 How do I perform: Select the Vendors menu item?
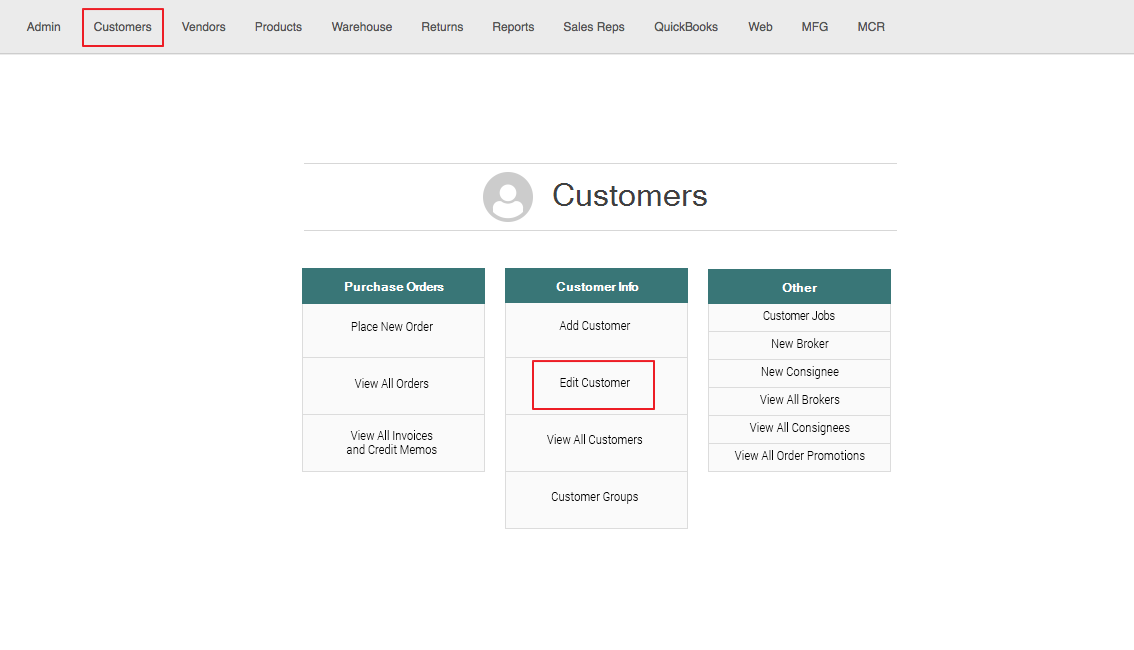pyautogui.click(x=203, y=27)
